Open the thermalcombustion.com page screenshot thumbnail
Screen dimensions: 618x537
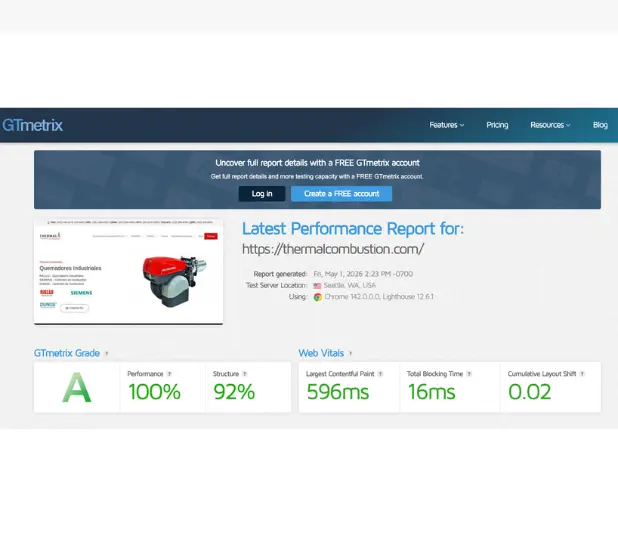tap(128, 272)
